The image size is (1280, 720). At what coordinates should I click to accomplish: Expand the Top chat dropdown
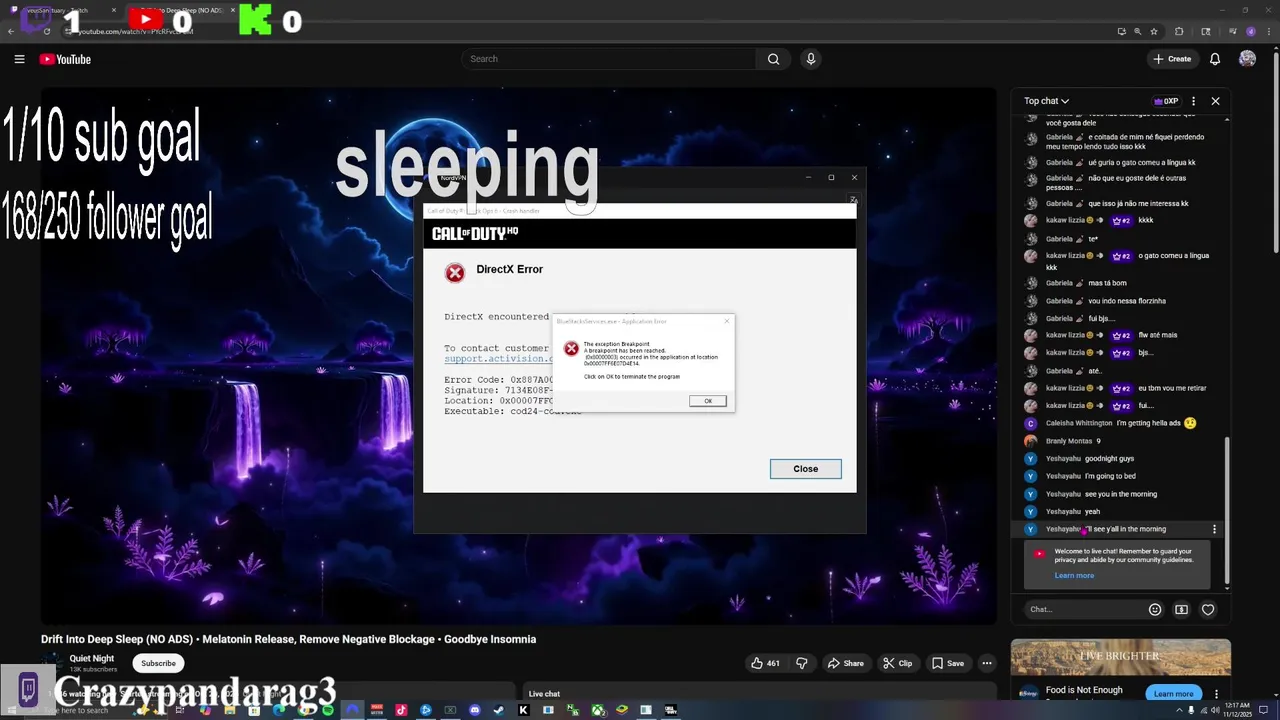click(1046, 101)
